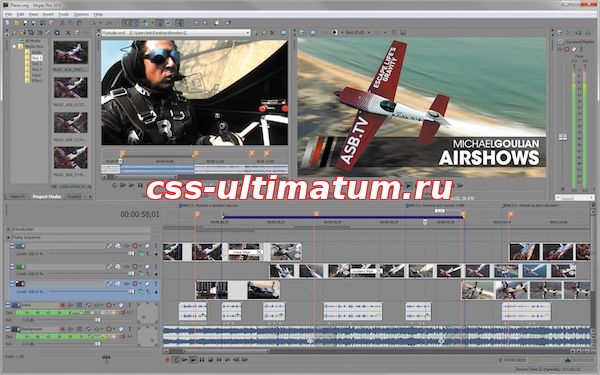Viewport: 600px width, 375px height.
Task: Collapse the Flying Sequence region row
Action: [x=8, y=238]
